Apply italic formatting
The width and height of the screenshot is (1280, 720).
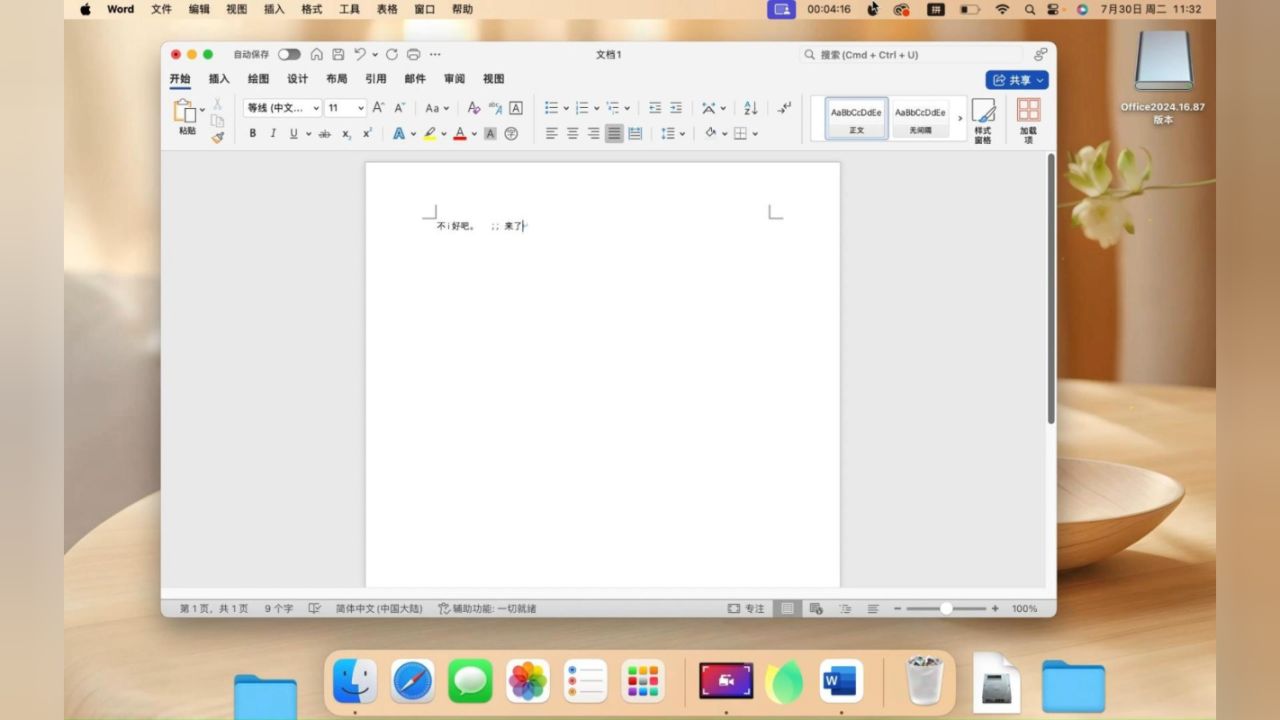coord(272,133)
